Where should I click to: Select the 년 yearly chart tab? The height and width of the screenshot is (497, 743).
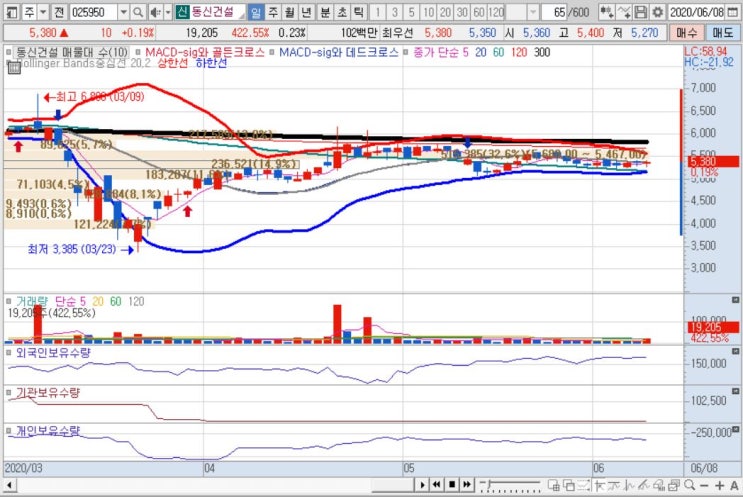307,12
